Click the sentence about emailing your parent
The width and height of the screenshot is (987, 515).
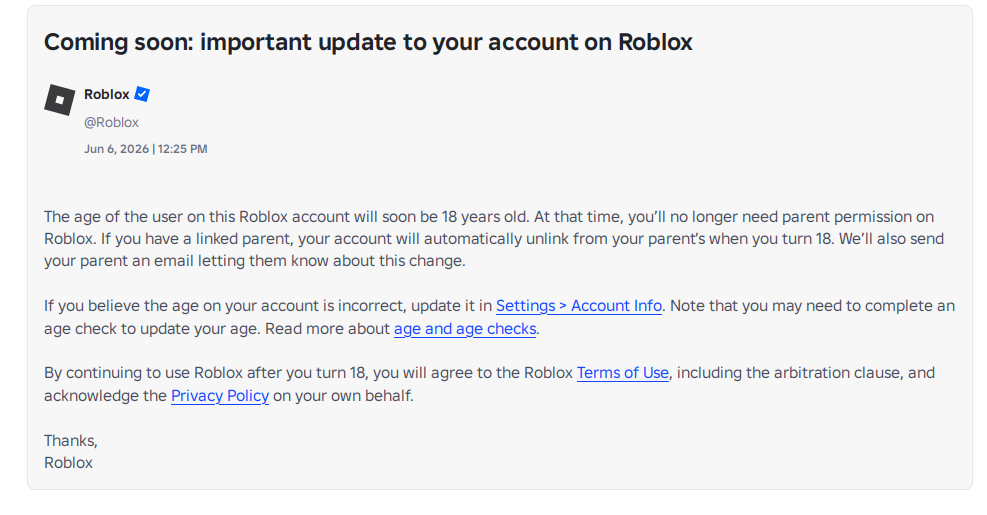click(x=494, y=250)
